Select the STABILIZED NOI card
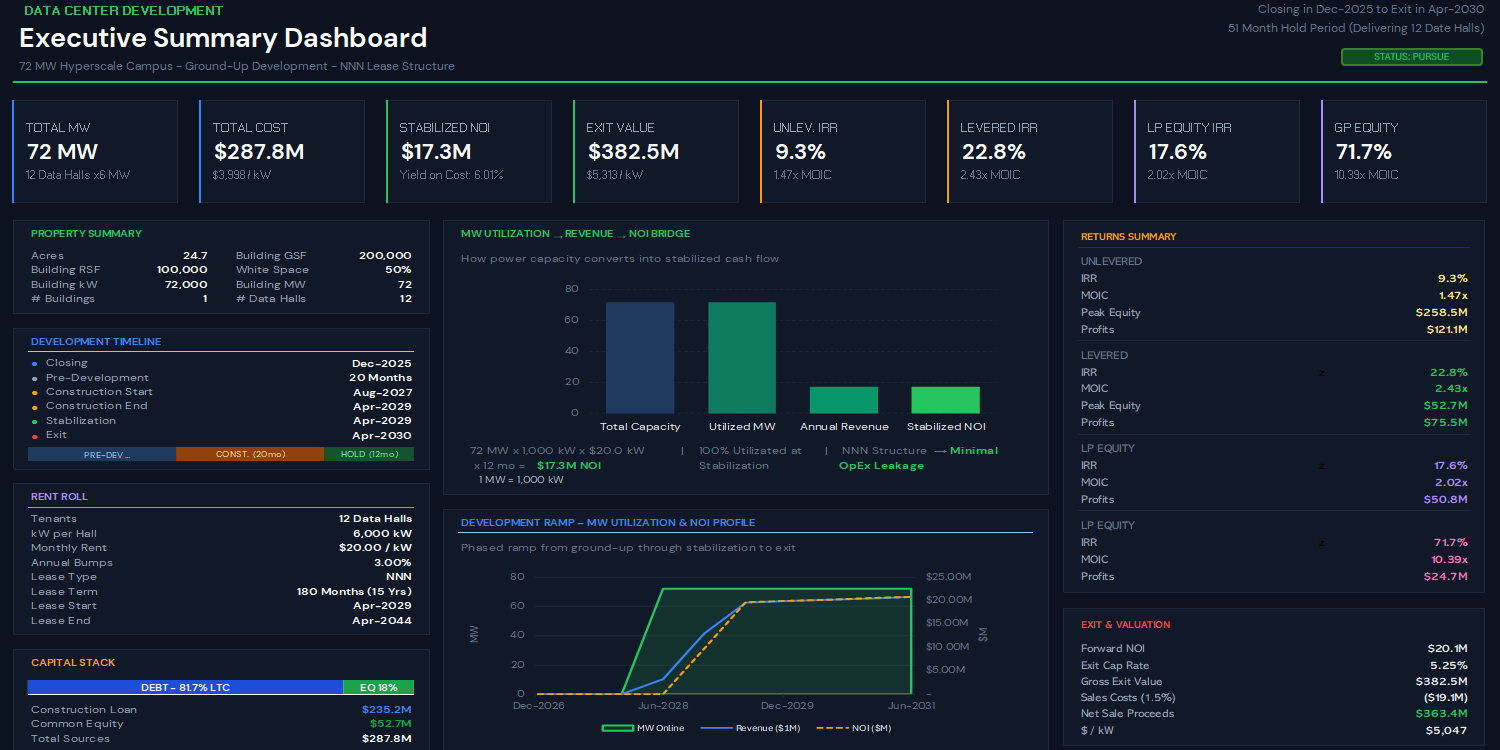The image size is (1500, 750). click(x=469, y=151)
